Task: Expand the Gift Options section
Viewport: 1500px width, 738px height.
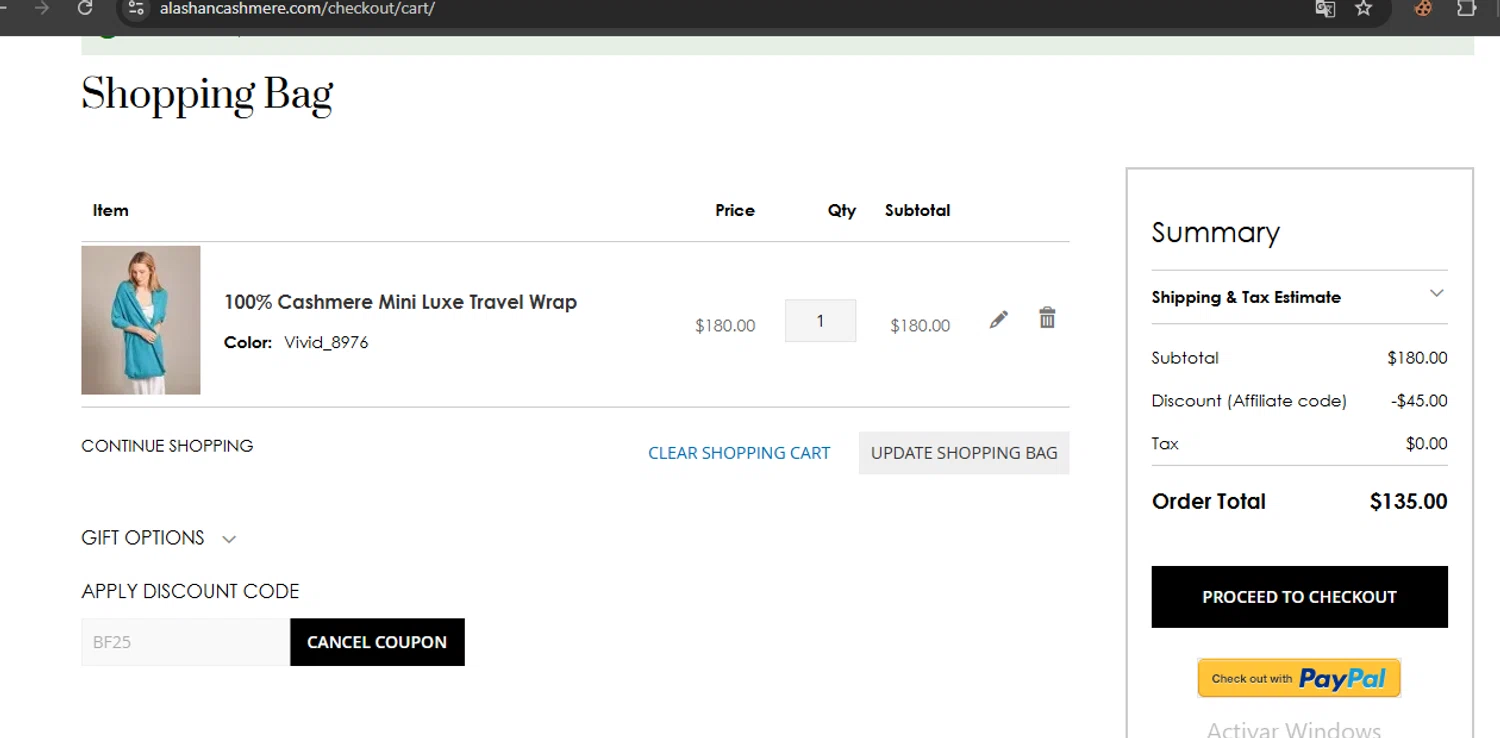Action: (x=159, y=538)
